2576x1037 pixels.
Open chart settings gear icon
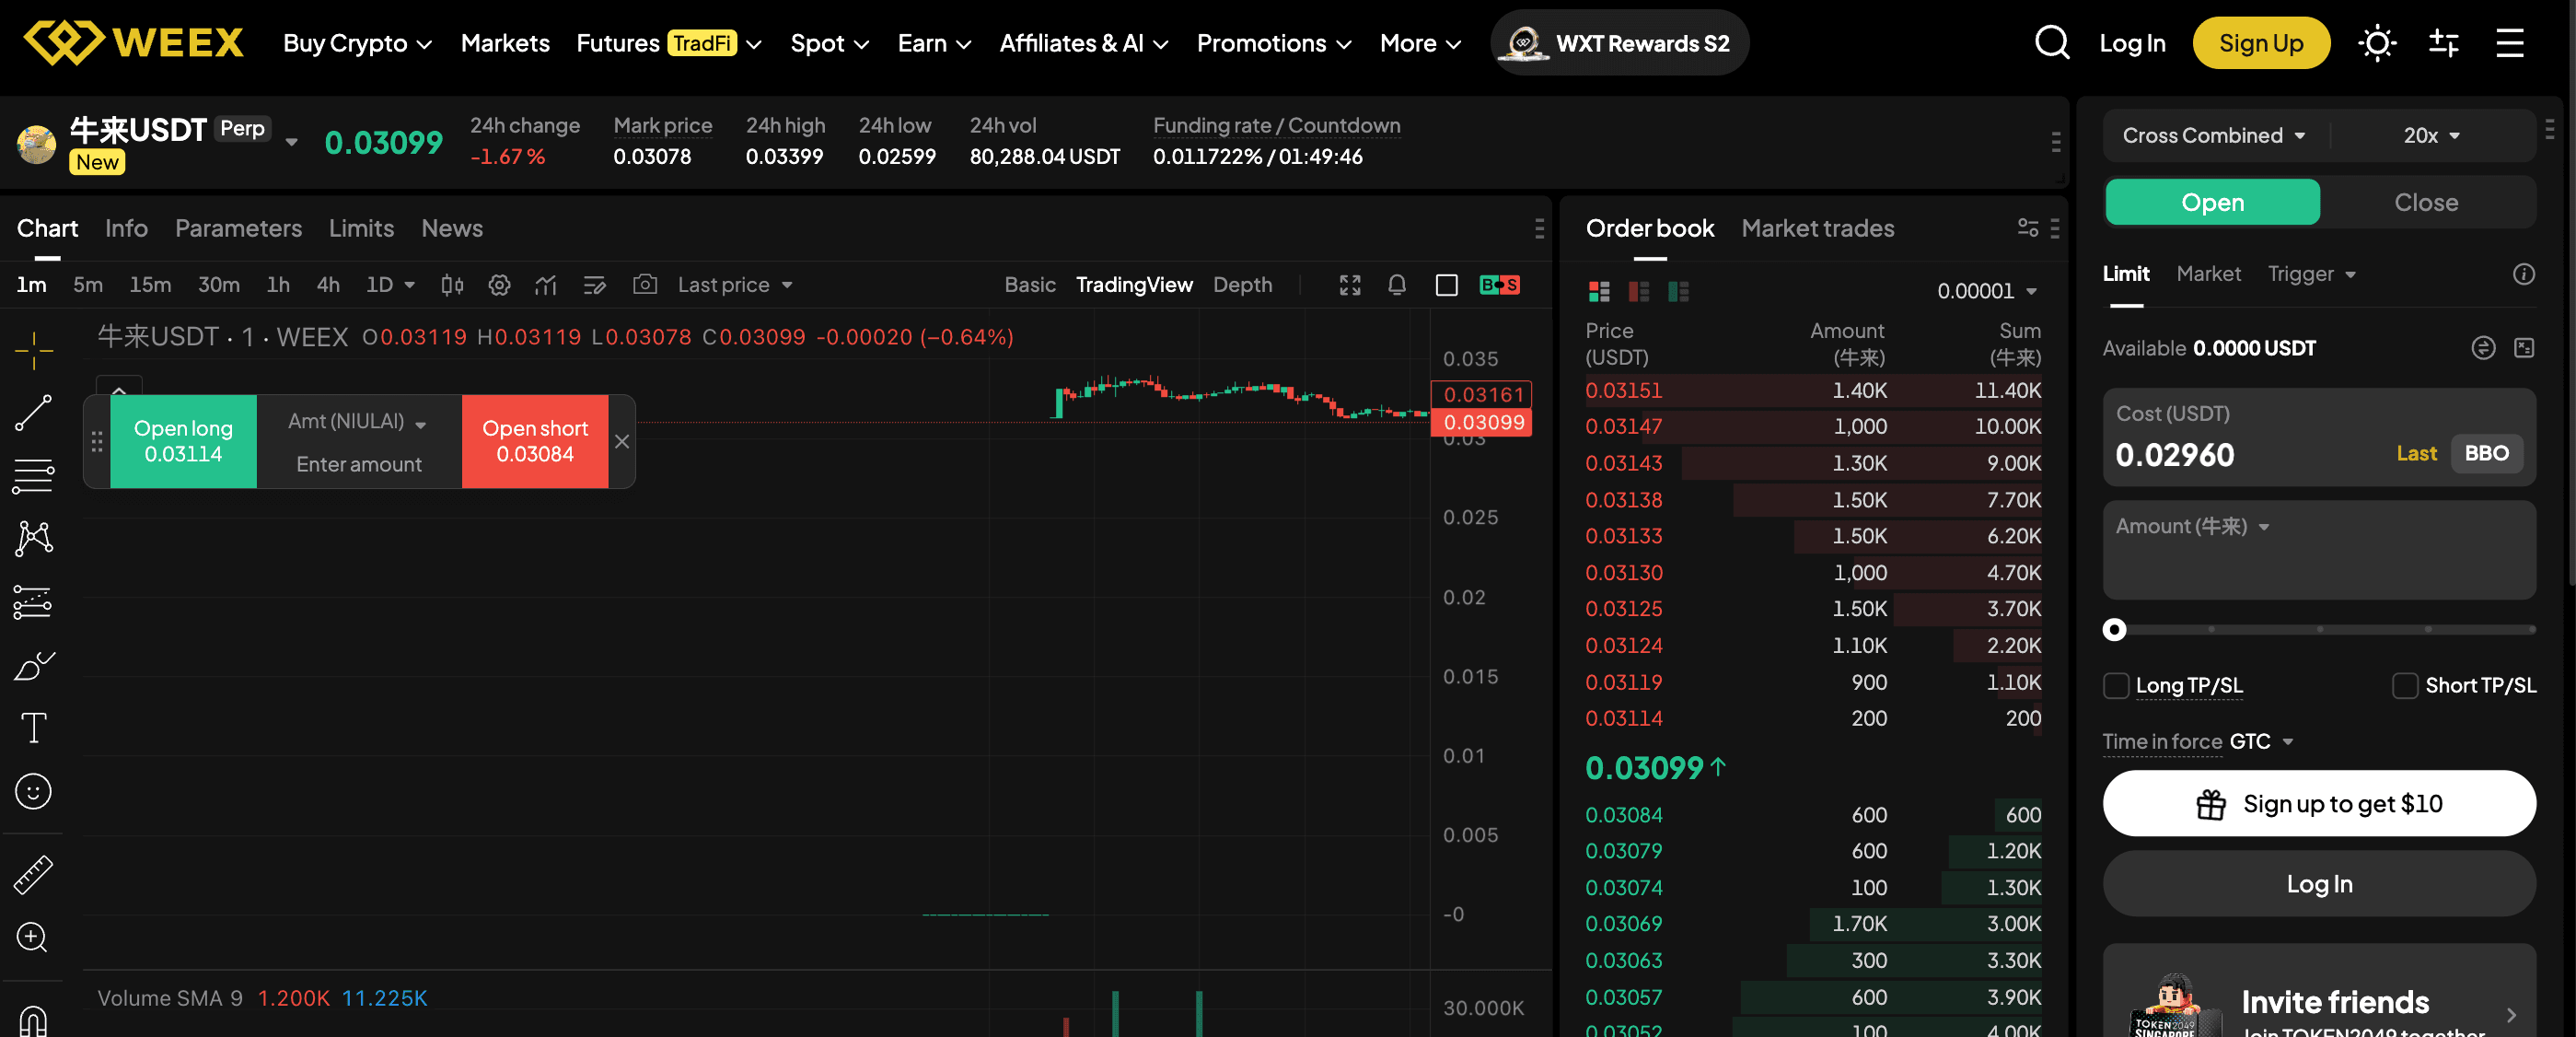click(x=499, y=285)
